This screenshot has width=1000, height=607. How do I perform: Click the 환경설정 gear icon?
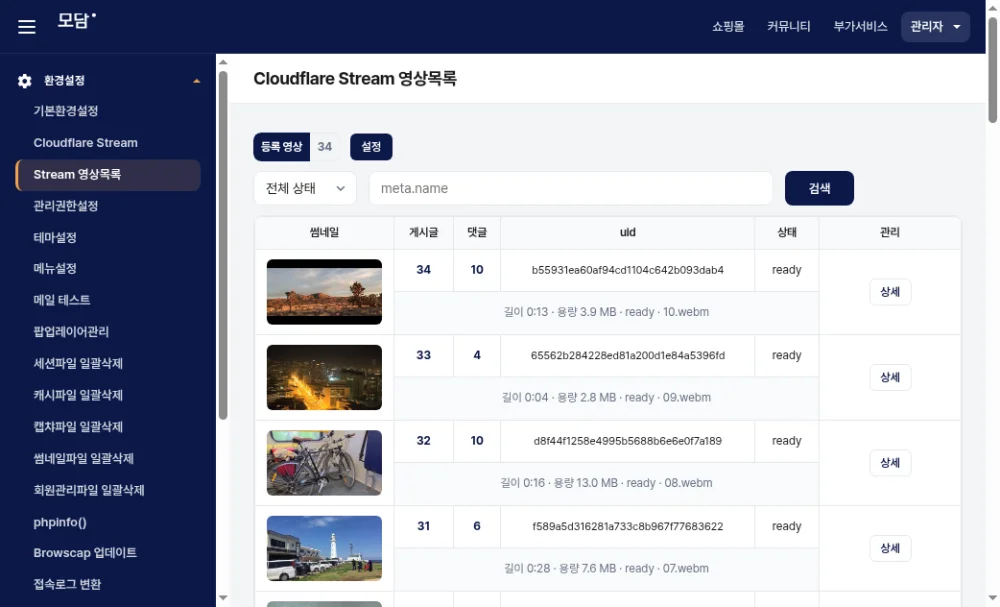point(24,81)
